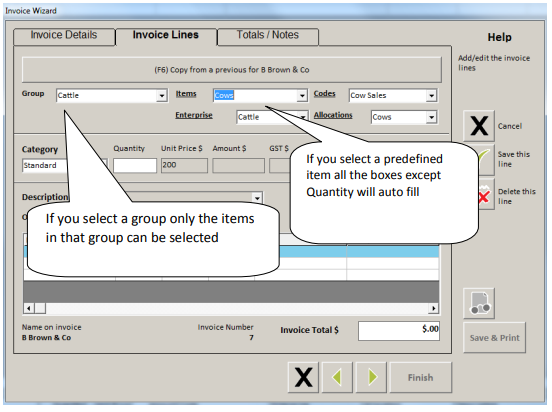Click the large X Cancel icon
Viewport: 552px width, 412px height.
(x=479, y=126)
